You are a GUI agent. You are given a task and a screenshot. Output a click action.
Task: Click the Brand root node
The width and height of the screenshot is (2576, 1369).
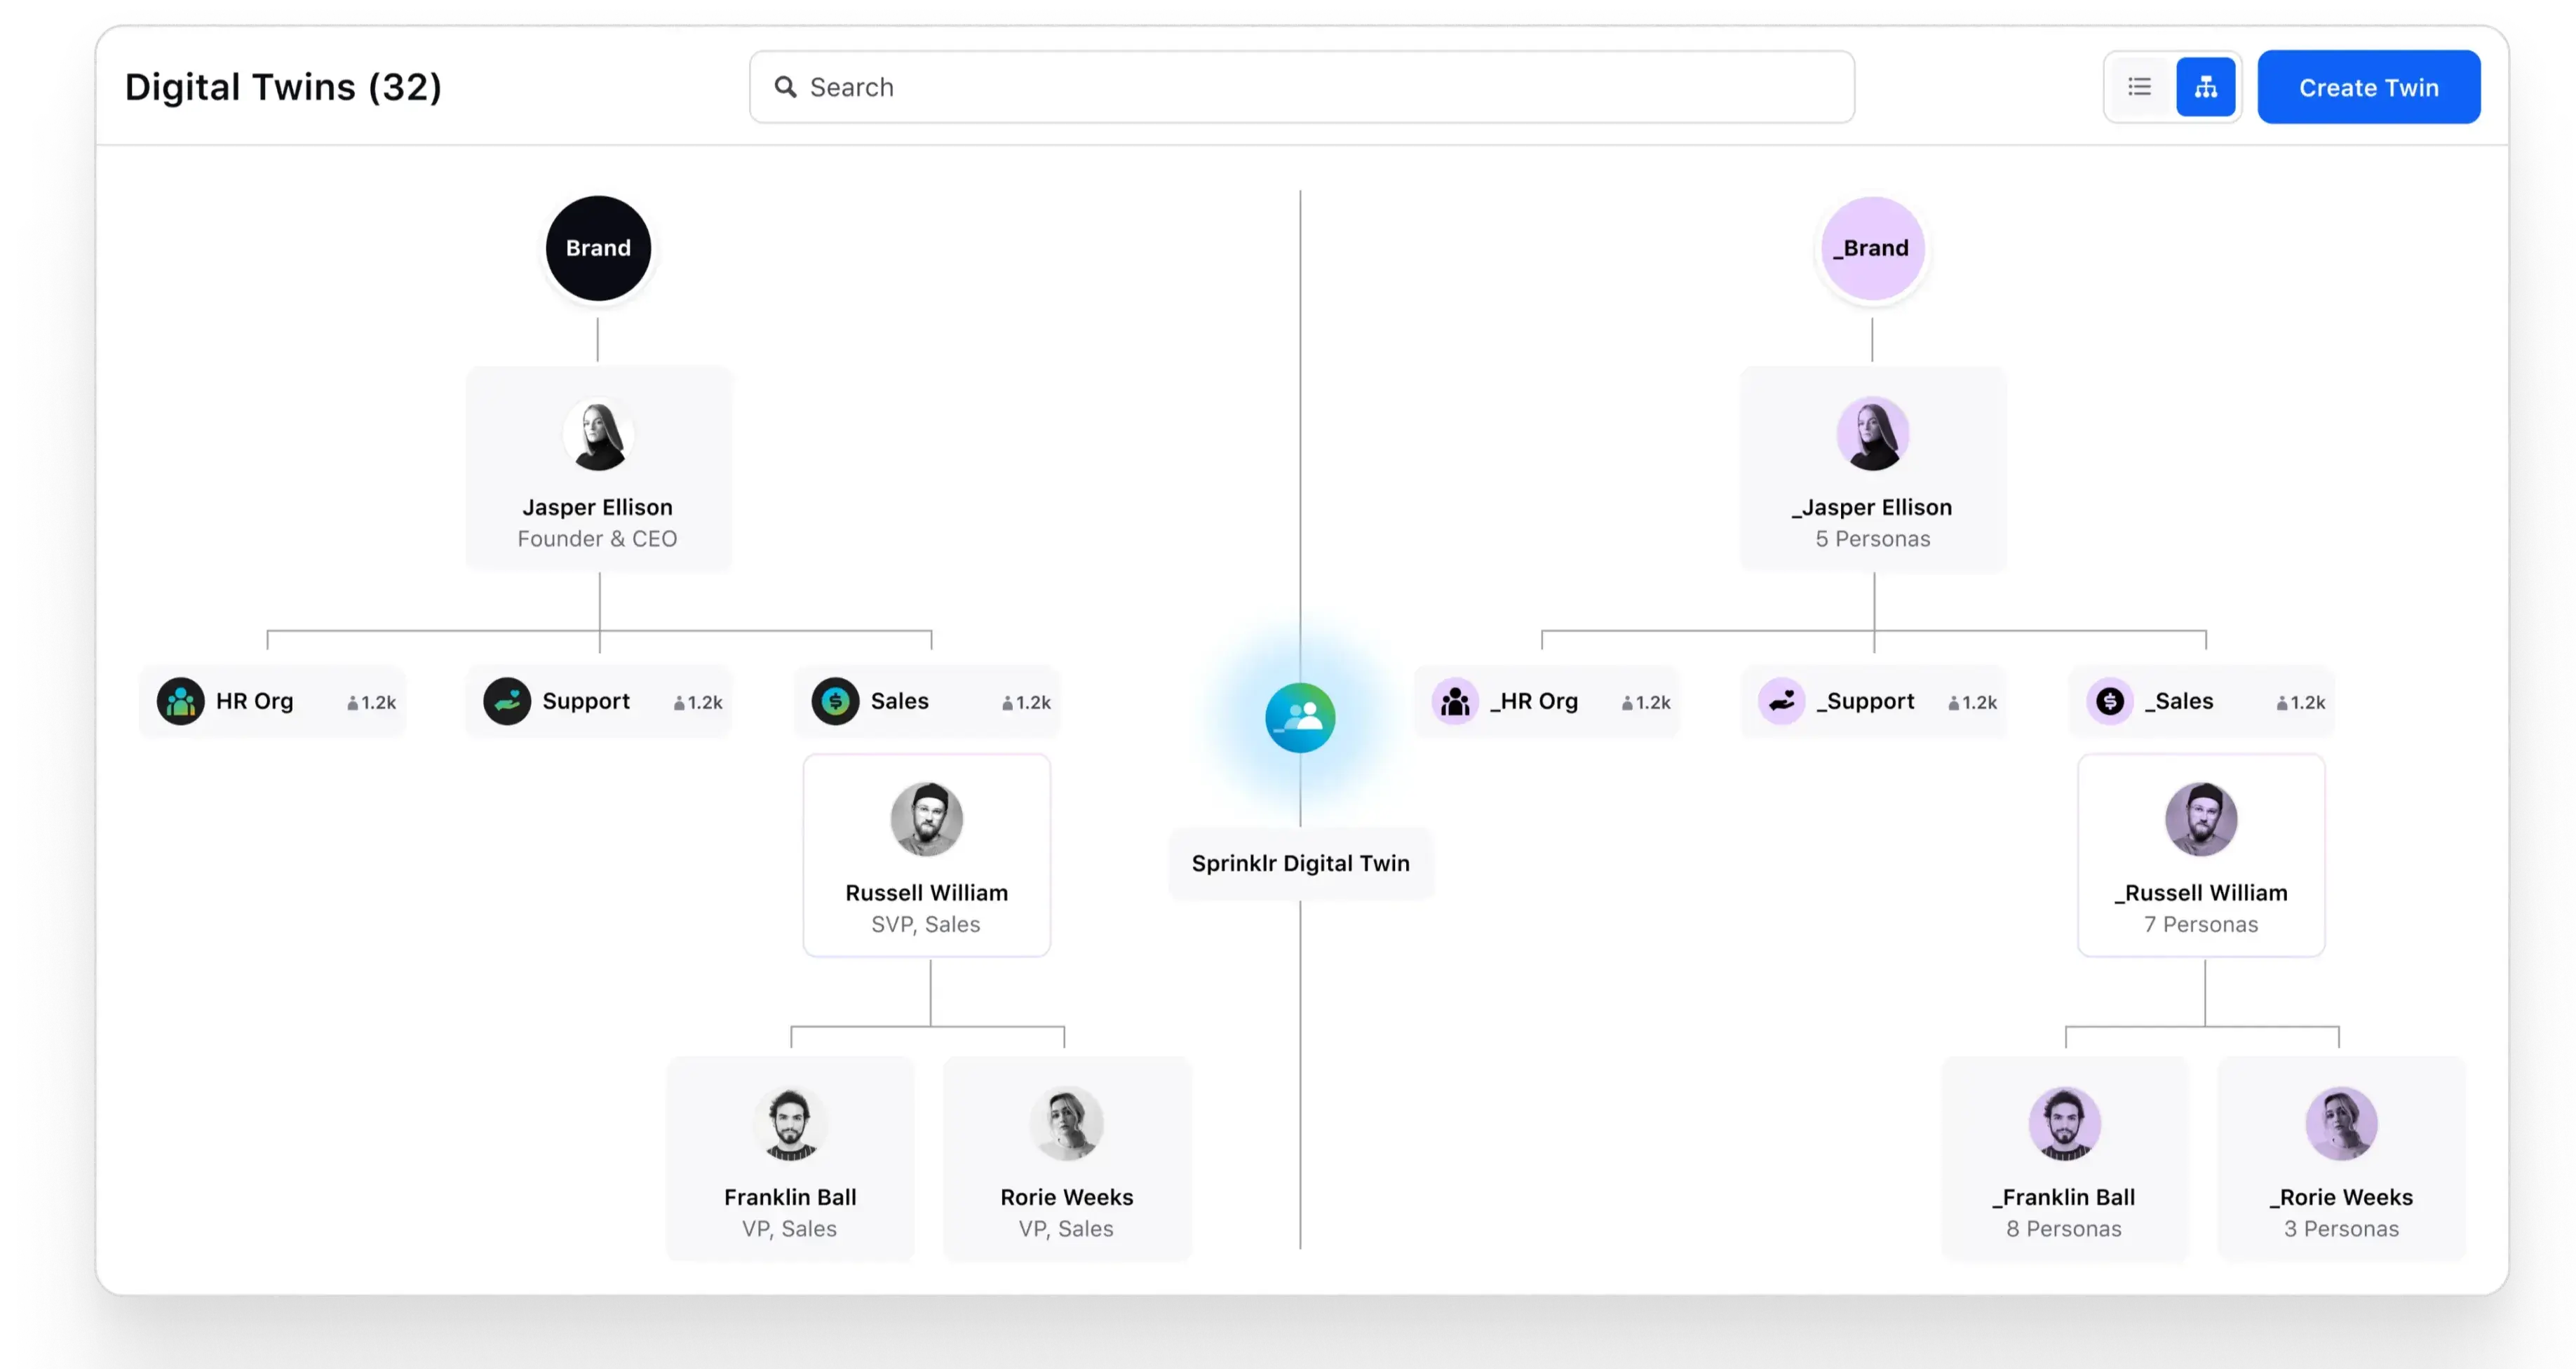[598, 247]
